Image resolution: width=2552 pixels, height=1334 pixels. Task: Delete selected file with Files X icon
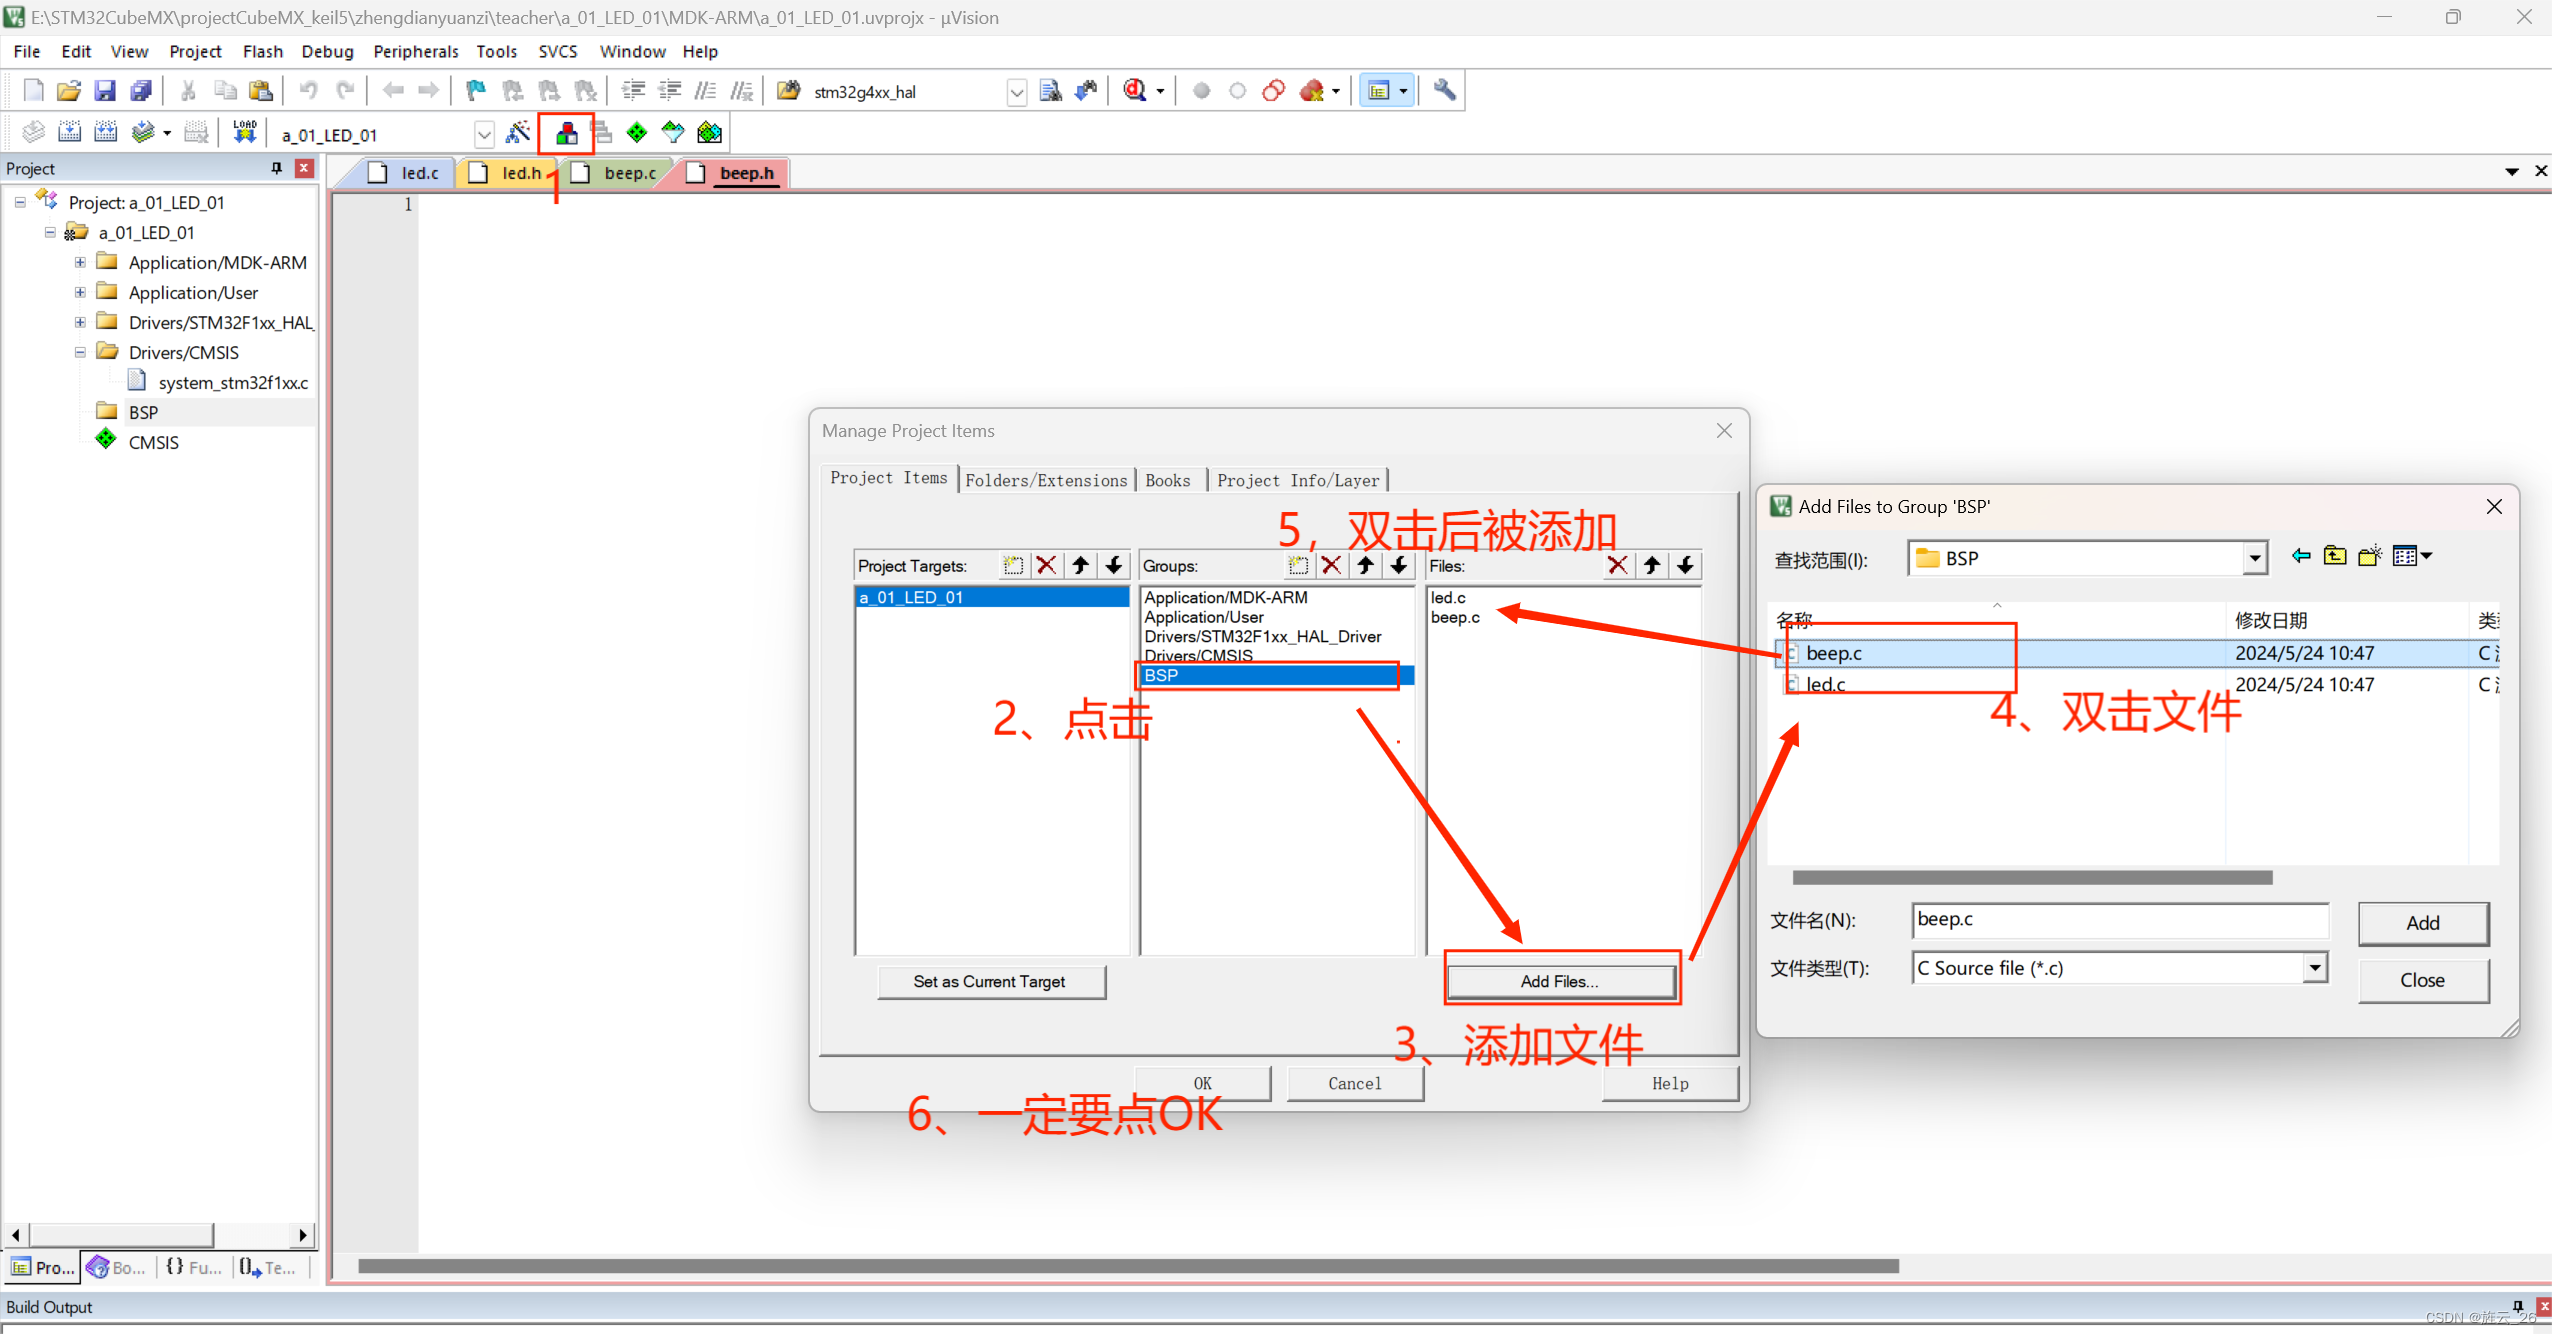[1617, 566]
